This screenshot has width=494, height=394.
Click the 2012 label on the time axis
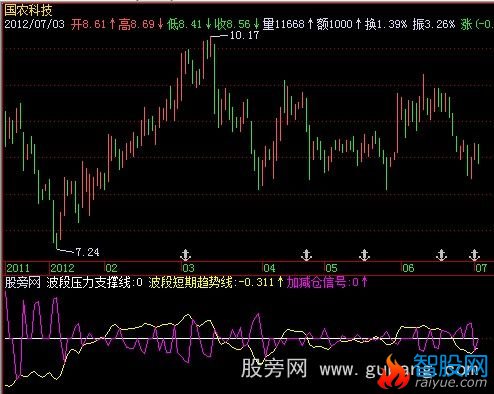coord(62,268)
